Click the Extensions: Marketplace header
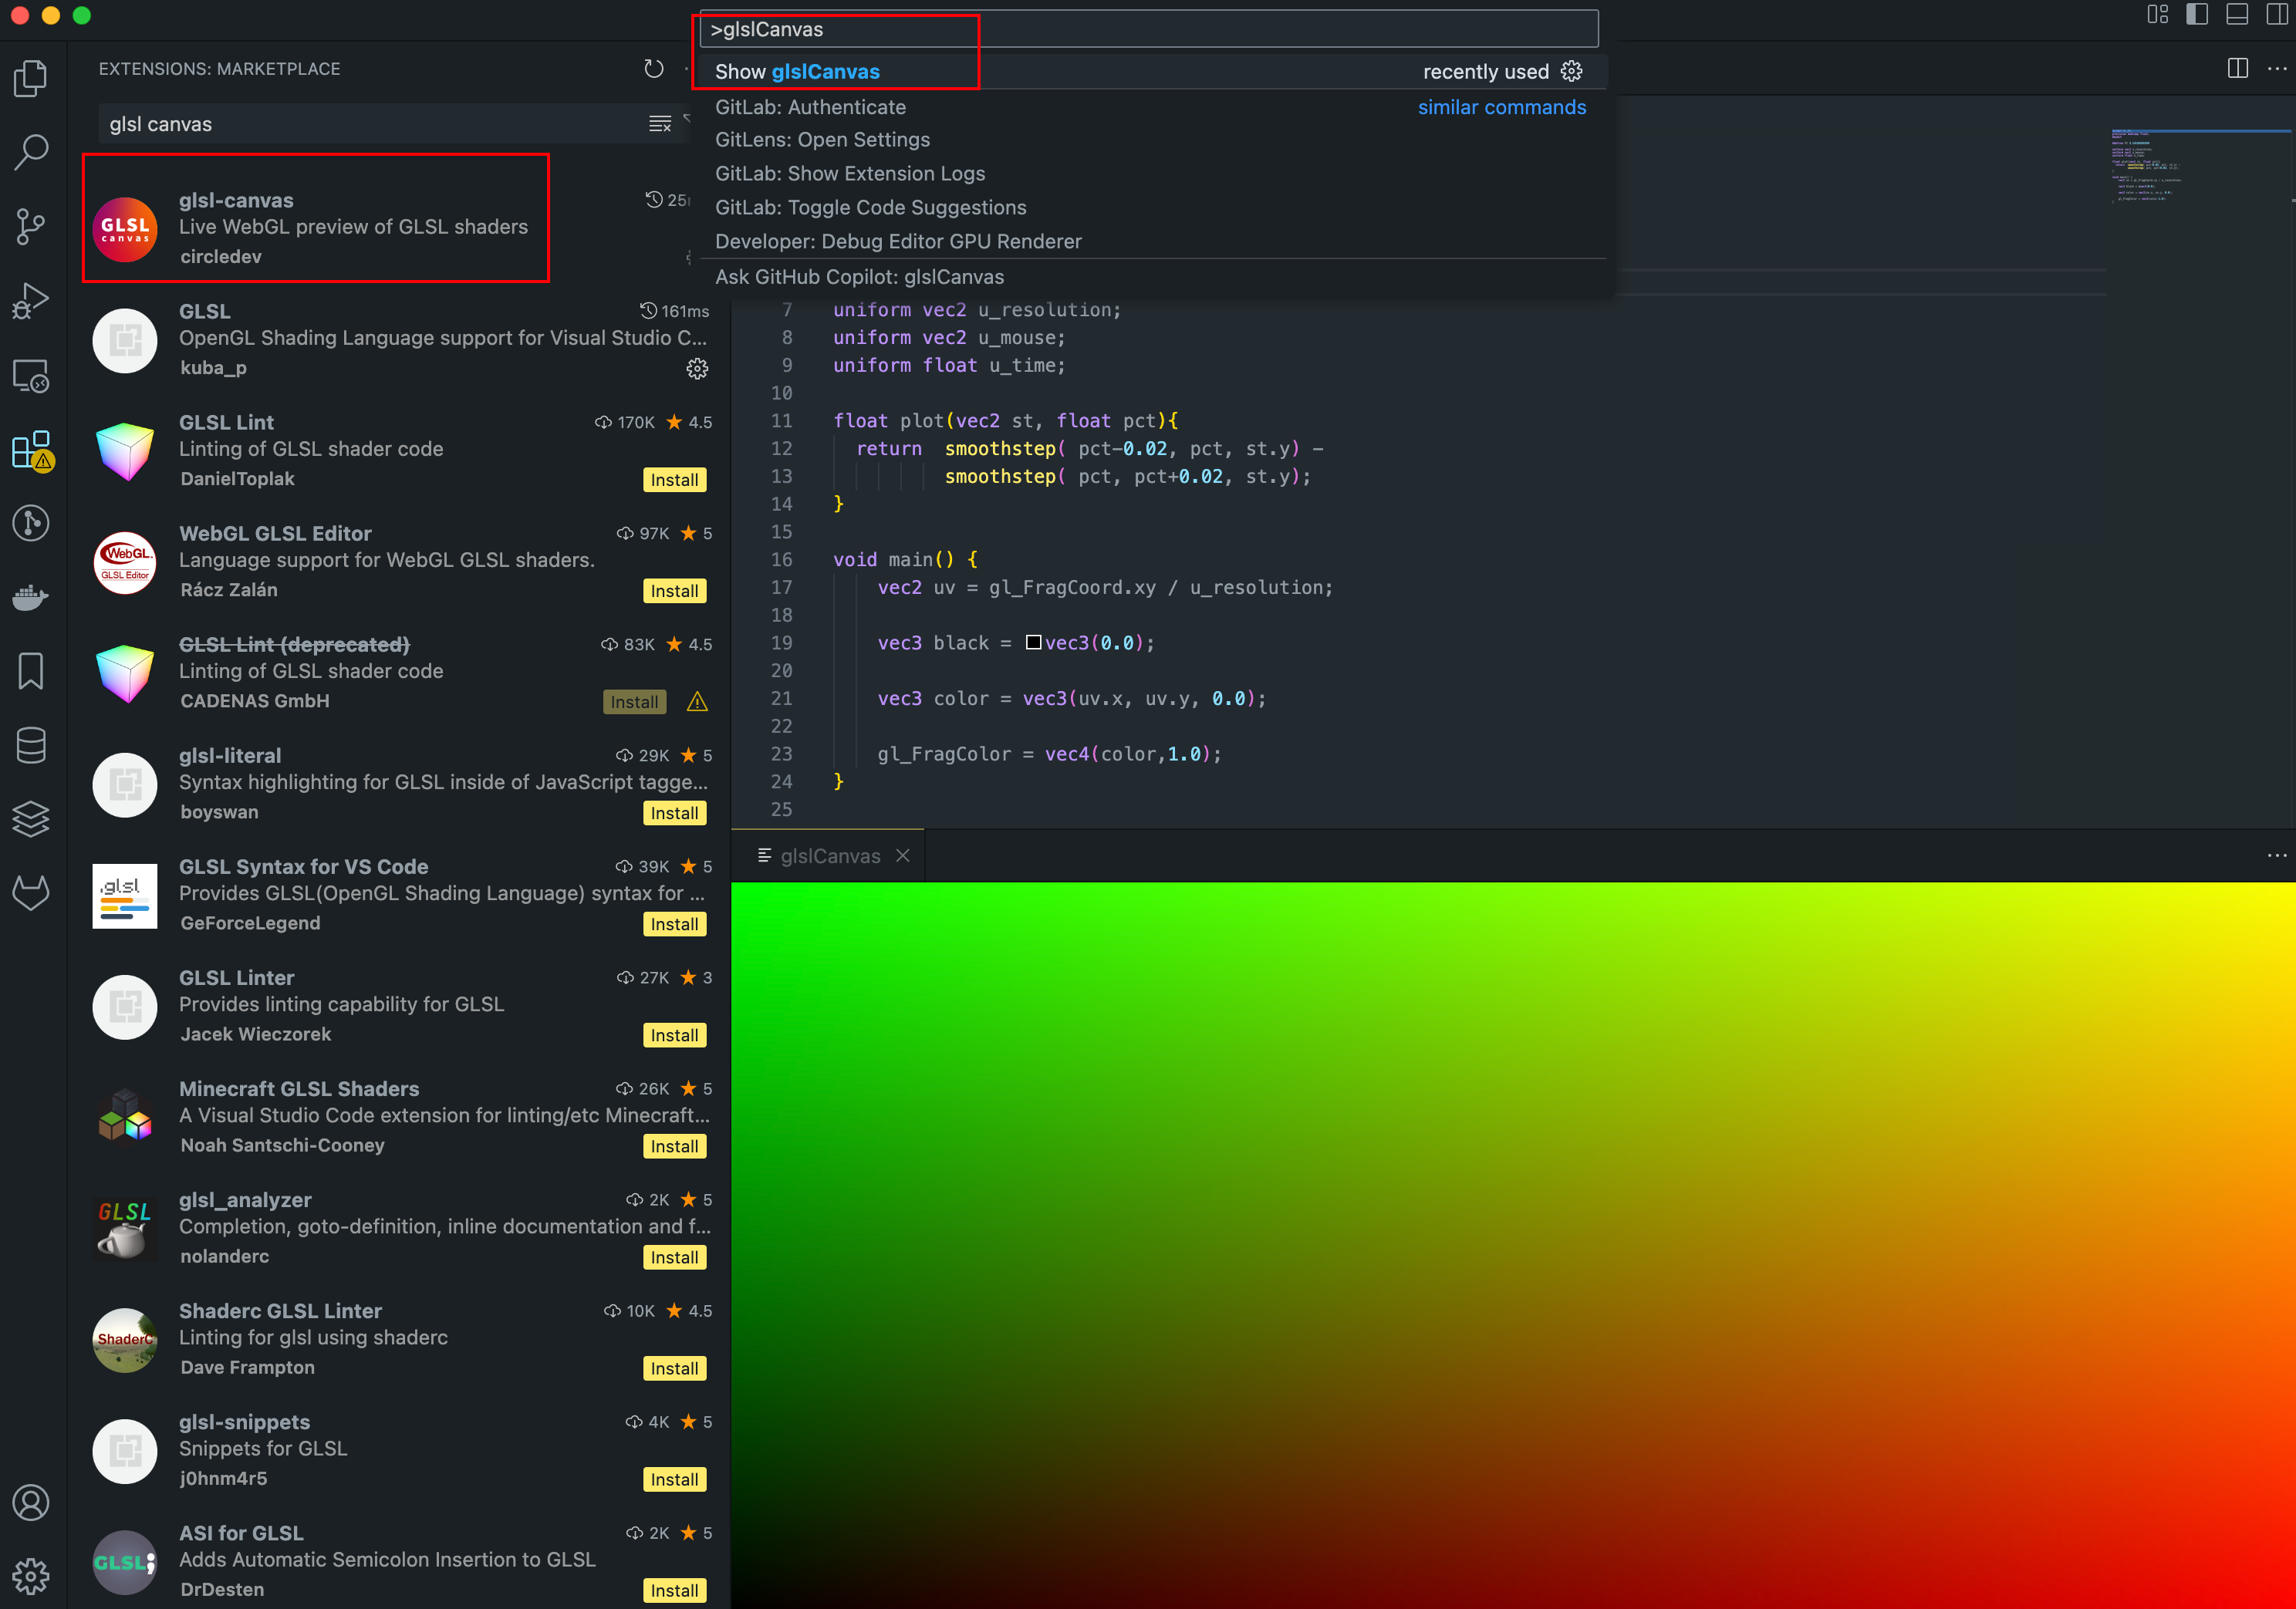 pyautogui.click(x=219, y=69)
